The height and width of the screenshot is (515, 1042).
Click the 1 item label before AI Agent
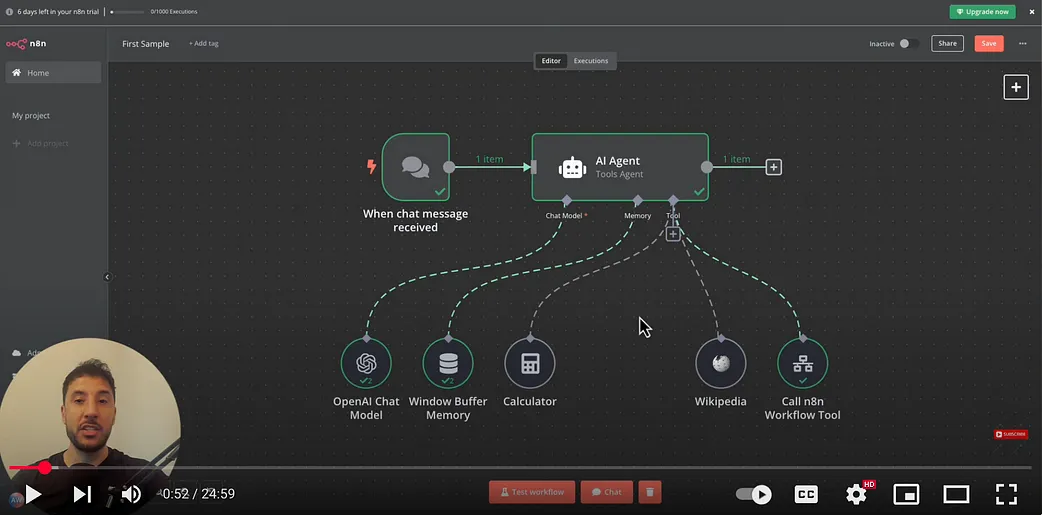[489, 159]
